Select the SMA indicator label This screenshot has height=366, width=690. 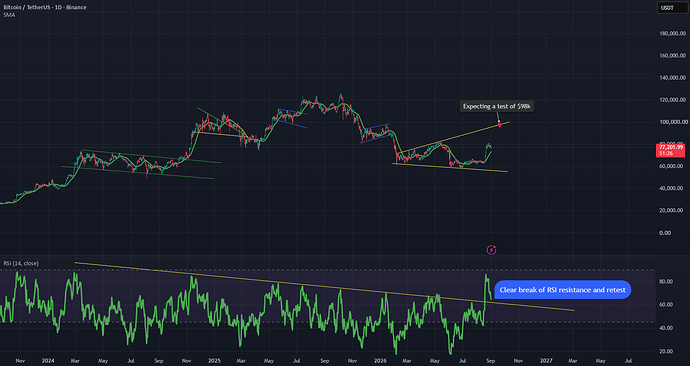pyautogui.click(x=9, y=15)
